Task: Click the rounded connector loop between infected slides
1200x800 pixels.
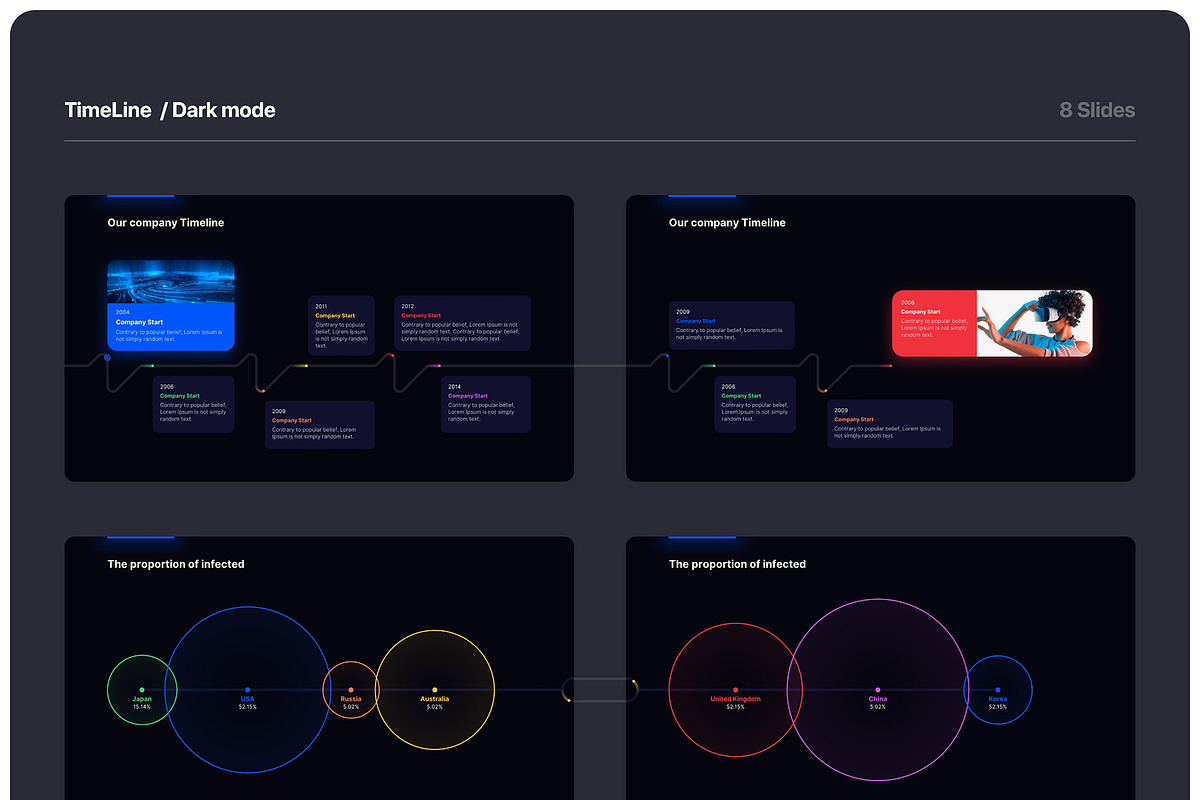Action: coord(600,690)
